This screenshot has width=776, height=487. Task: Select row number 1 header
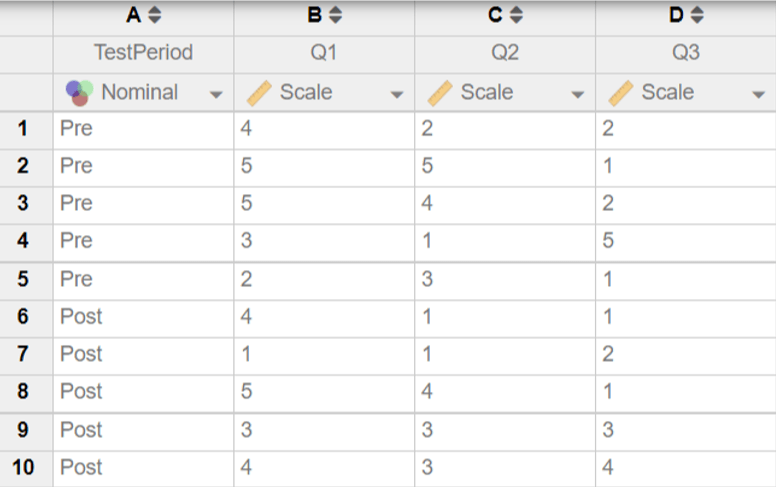coord(23,128)
